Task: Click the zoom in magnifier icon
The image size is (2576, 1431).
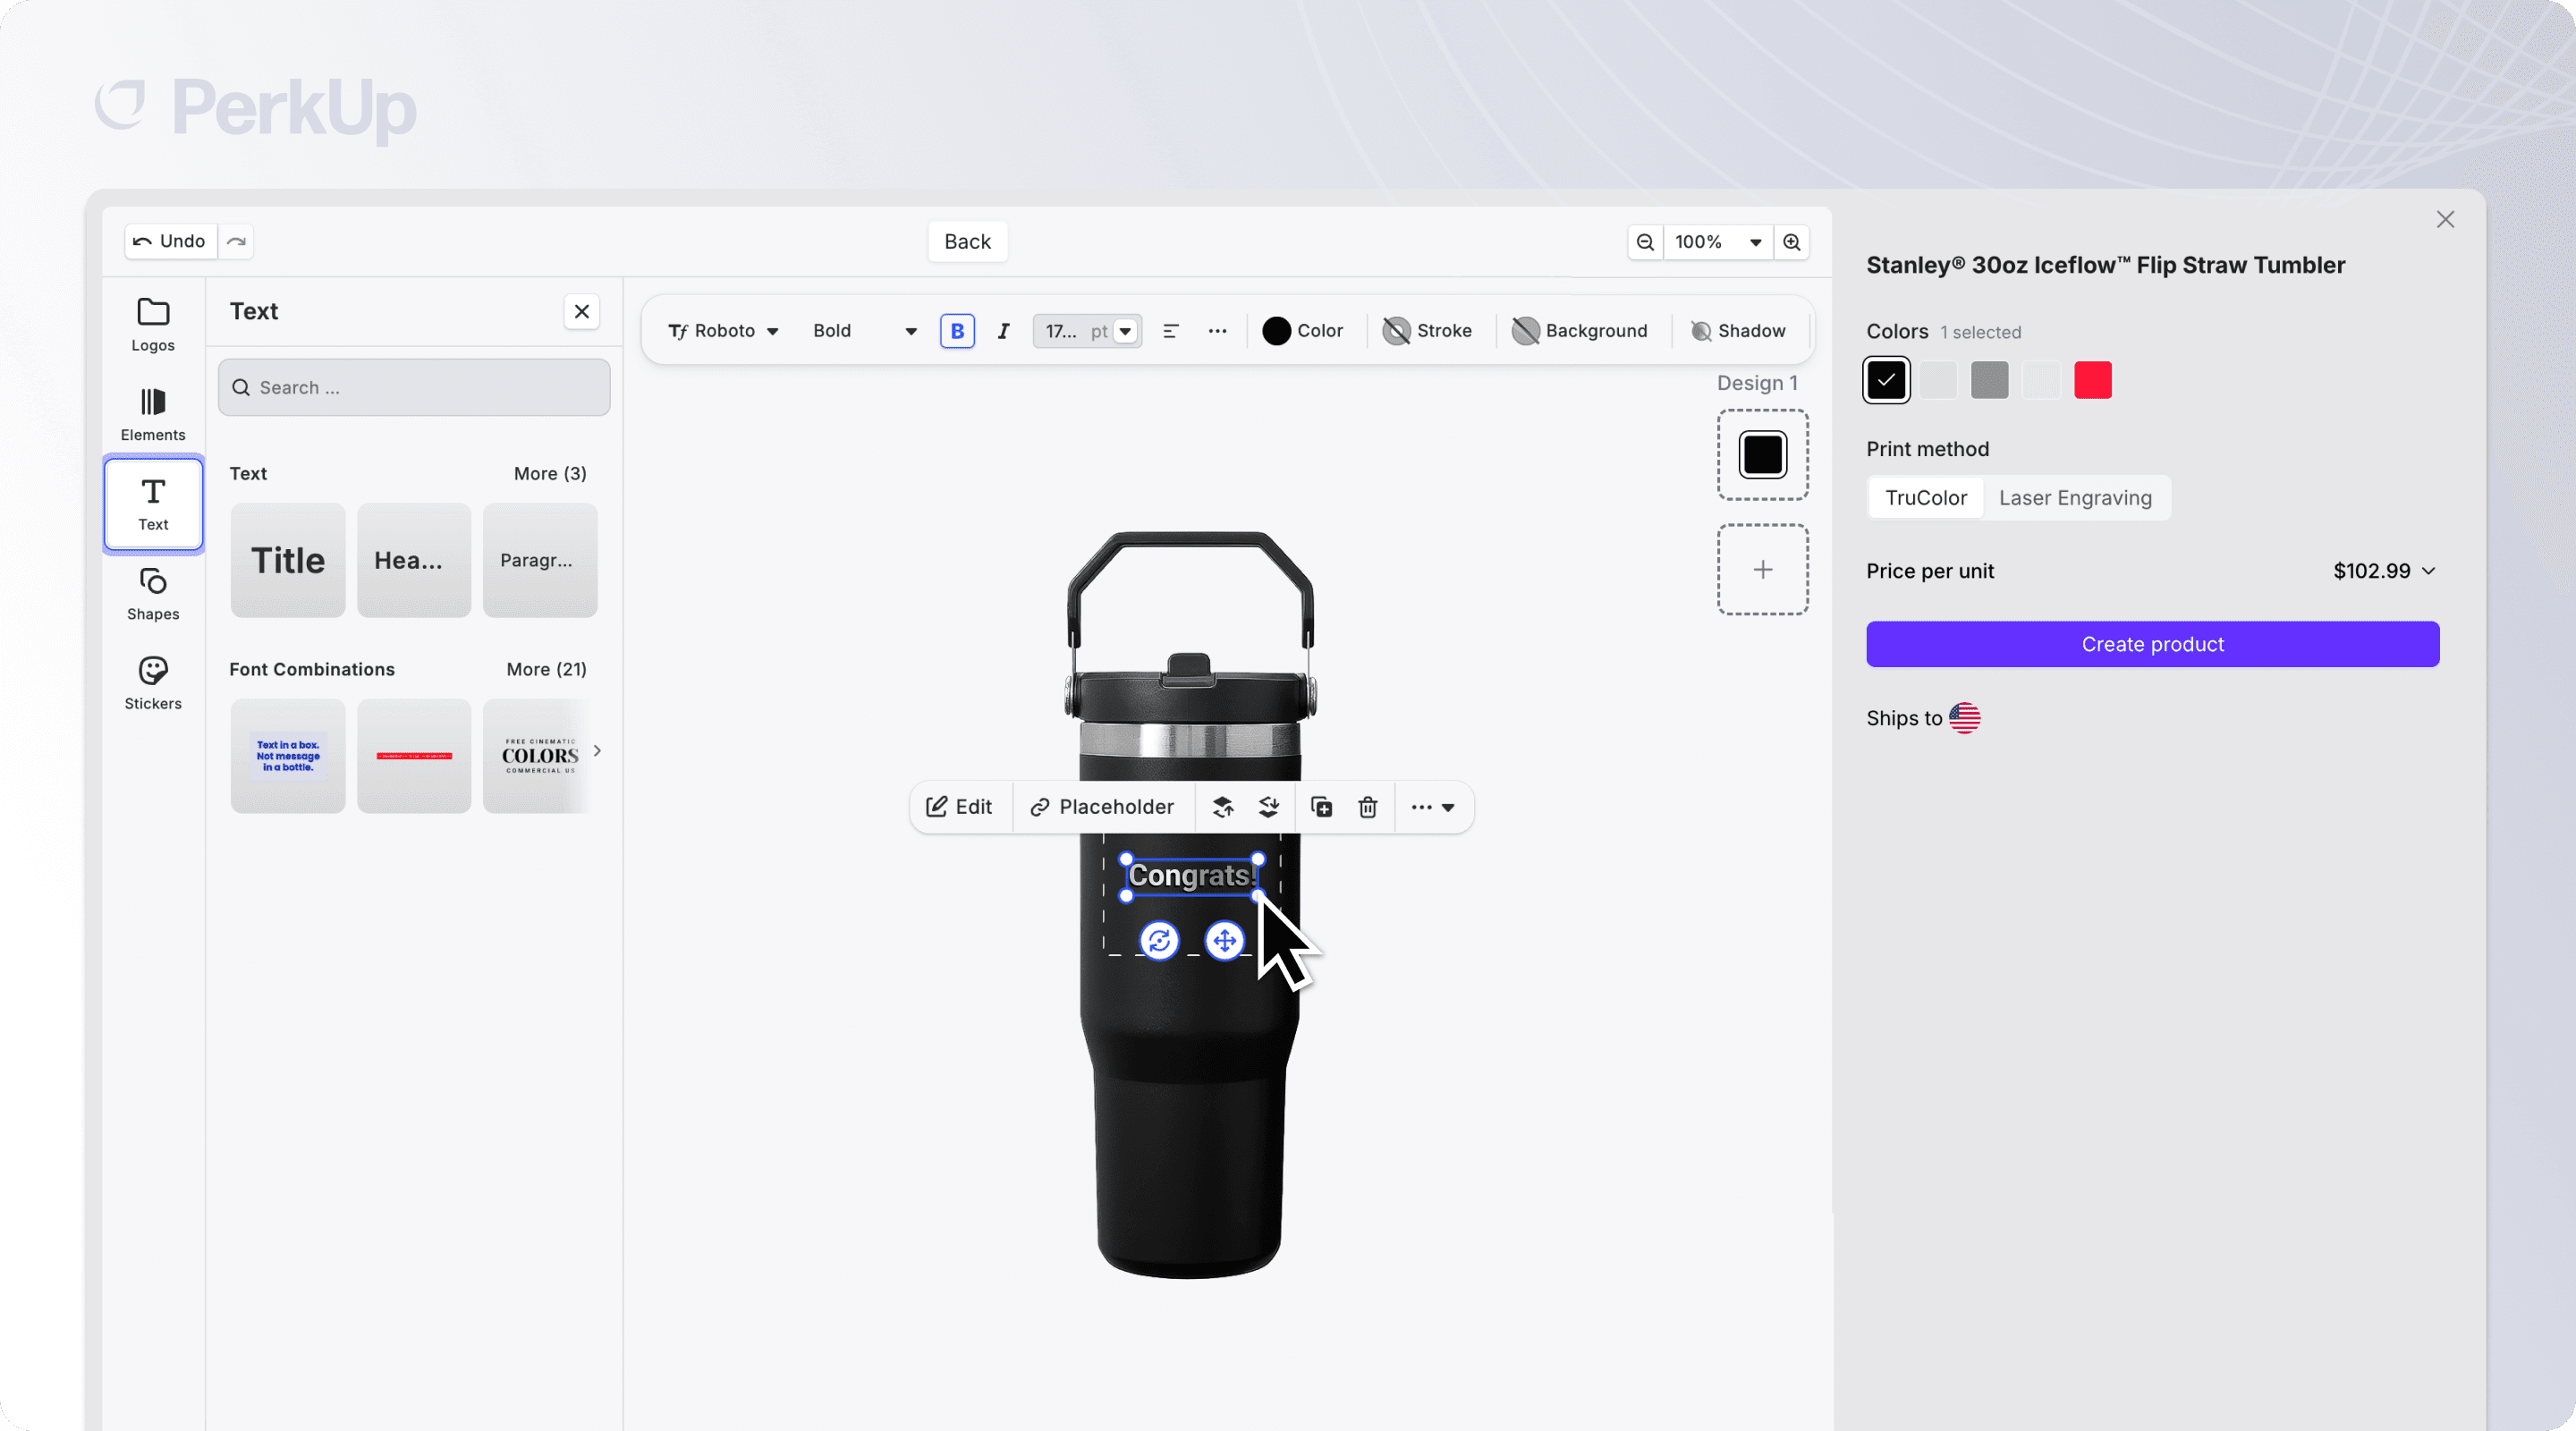Action: pyautogui.click(x=1791, y=242)
